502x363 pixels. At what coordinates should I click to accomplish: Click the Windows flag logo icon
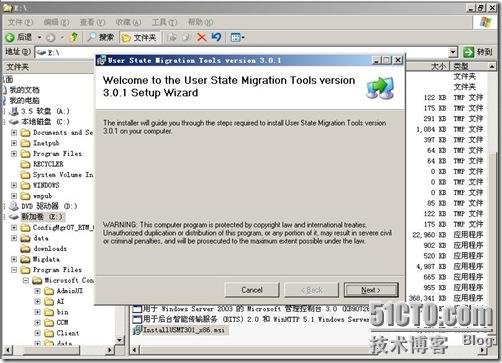point(485,22)
